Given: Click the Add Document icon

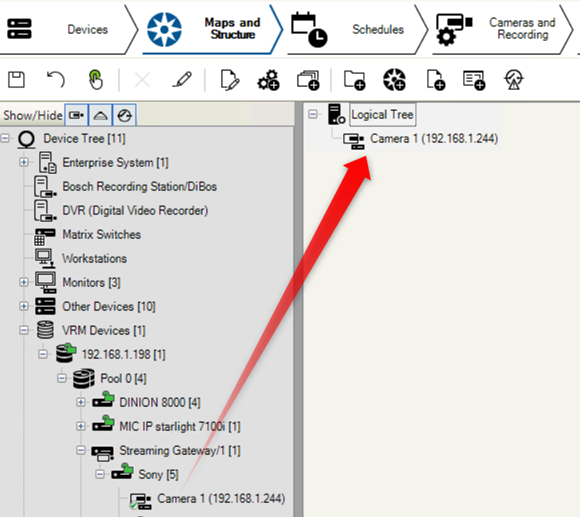Looking at the screenshot, I should tap(436, 80).
